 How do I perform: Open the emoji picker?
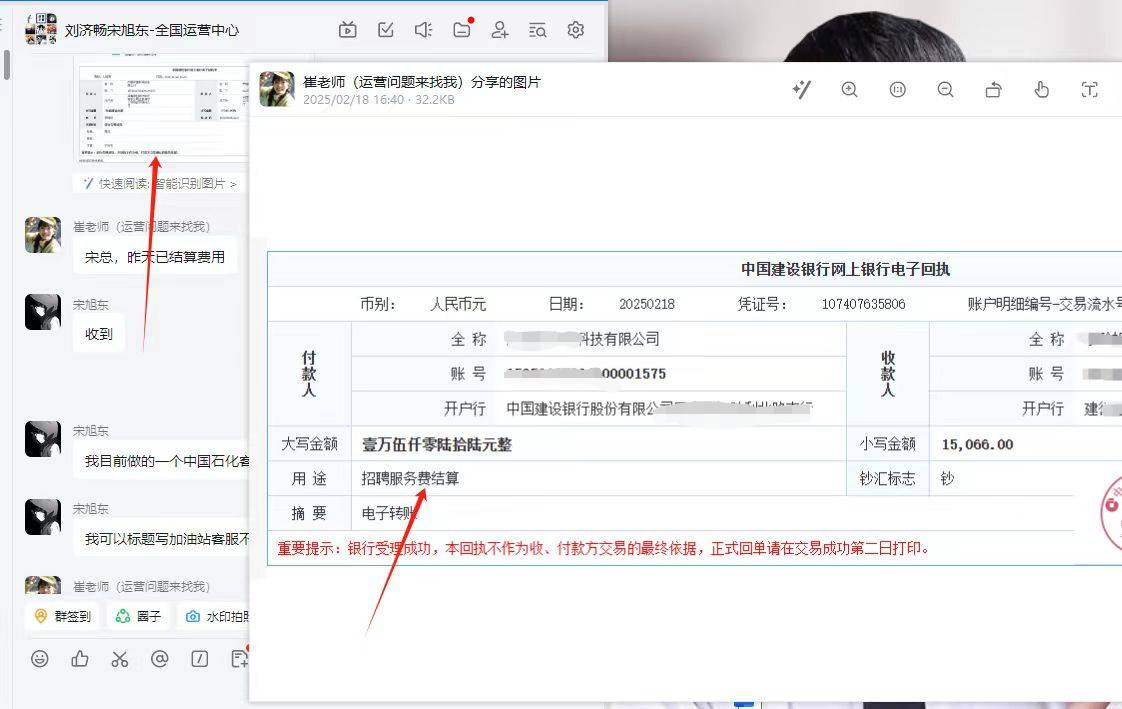tap(40, 659)
